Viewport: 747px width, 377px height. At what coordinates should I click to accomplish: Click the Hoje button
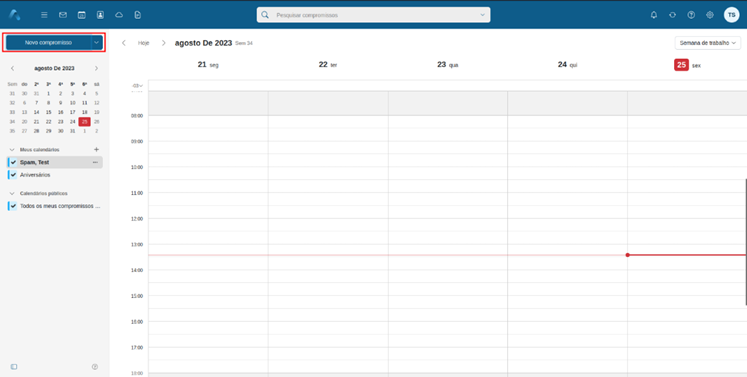[x=143, y=43]
